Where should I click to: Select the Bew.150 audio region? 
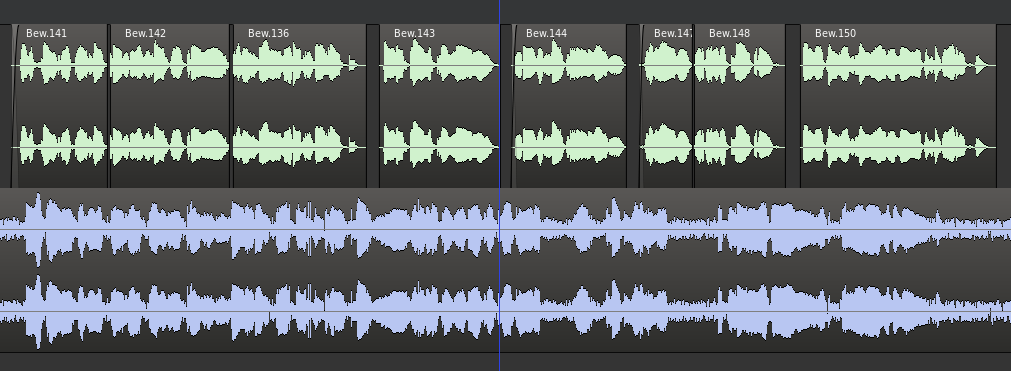tap(898, 106)
